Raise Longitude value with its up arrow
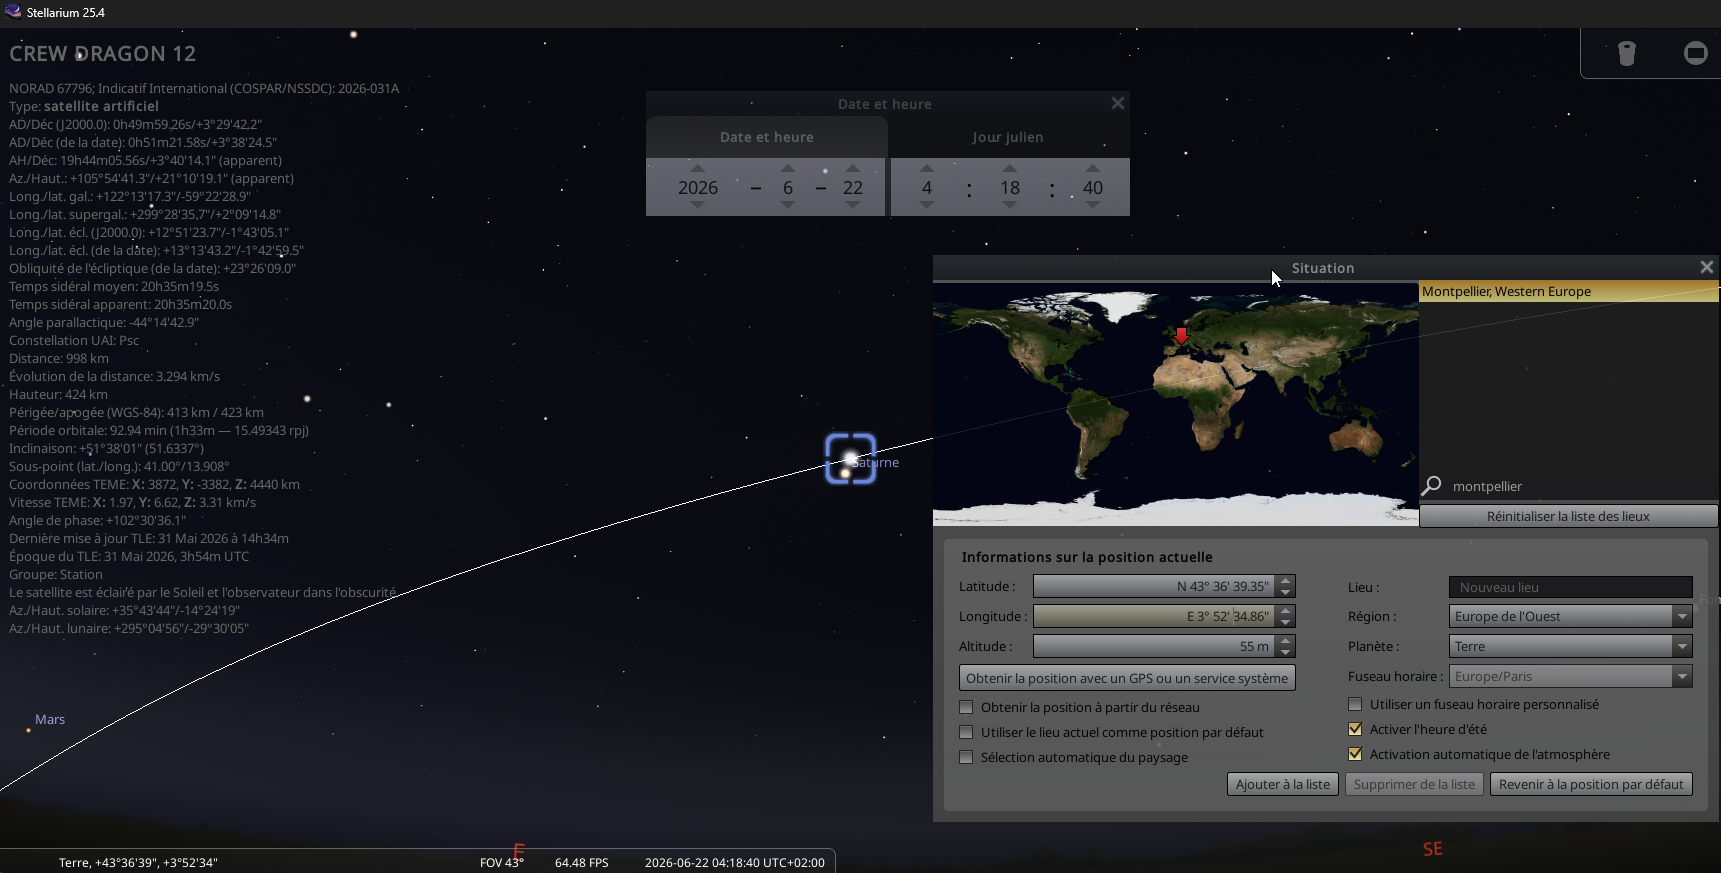The height and width of the screenshot is (873, 1721). (1286, 611)
